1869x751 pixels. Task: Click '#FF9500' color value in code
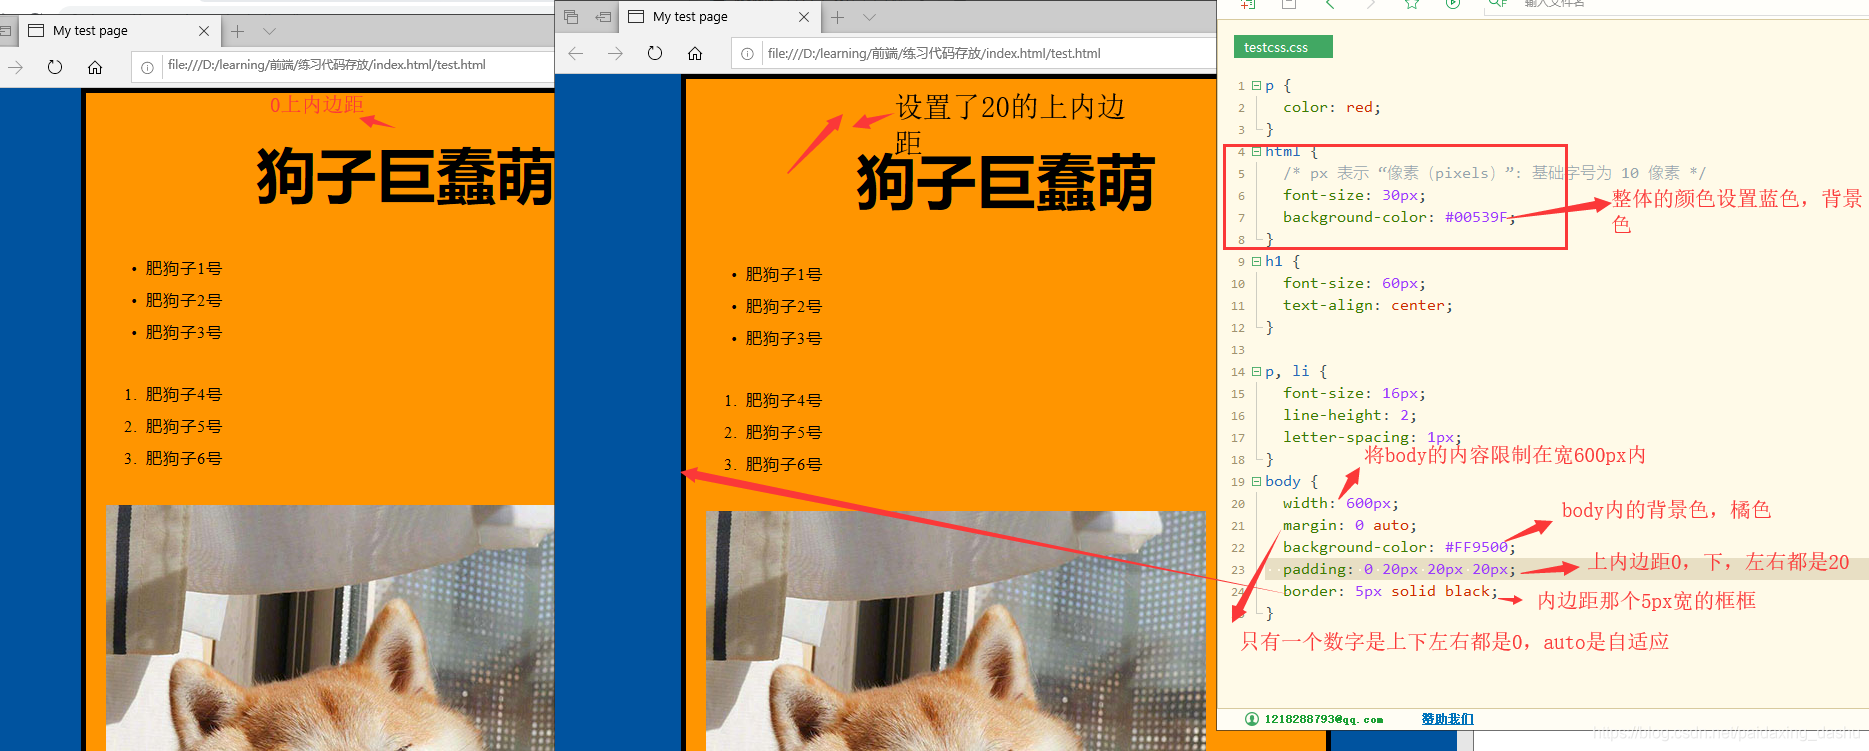1476,548
